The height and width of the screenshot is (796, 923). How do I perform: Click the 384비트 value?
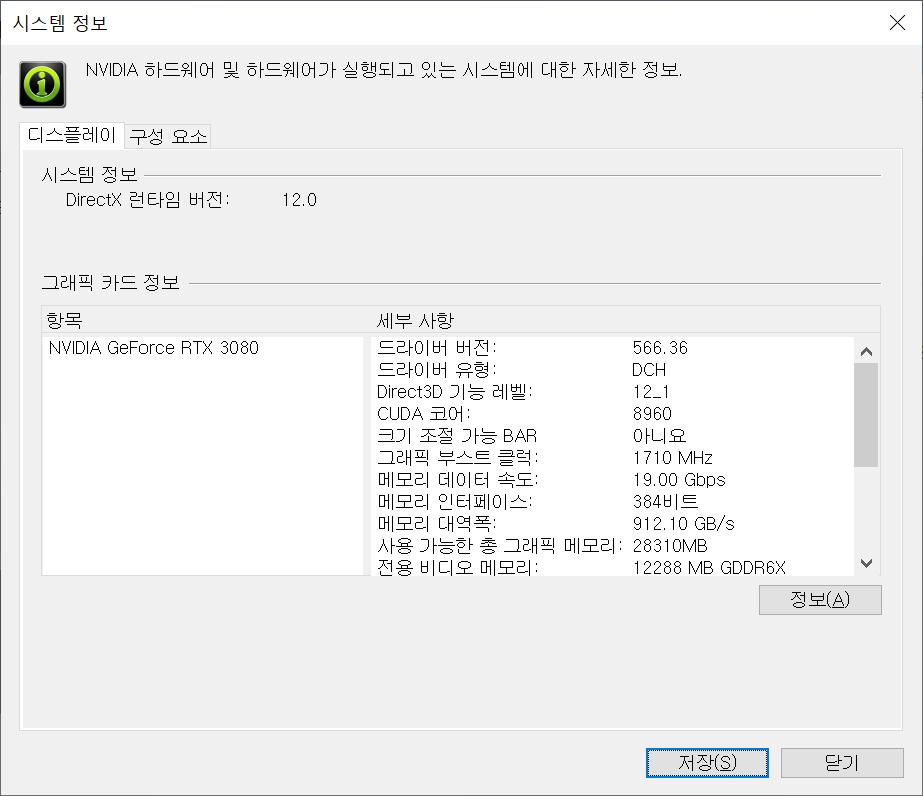point(665,502)
